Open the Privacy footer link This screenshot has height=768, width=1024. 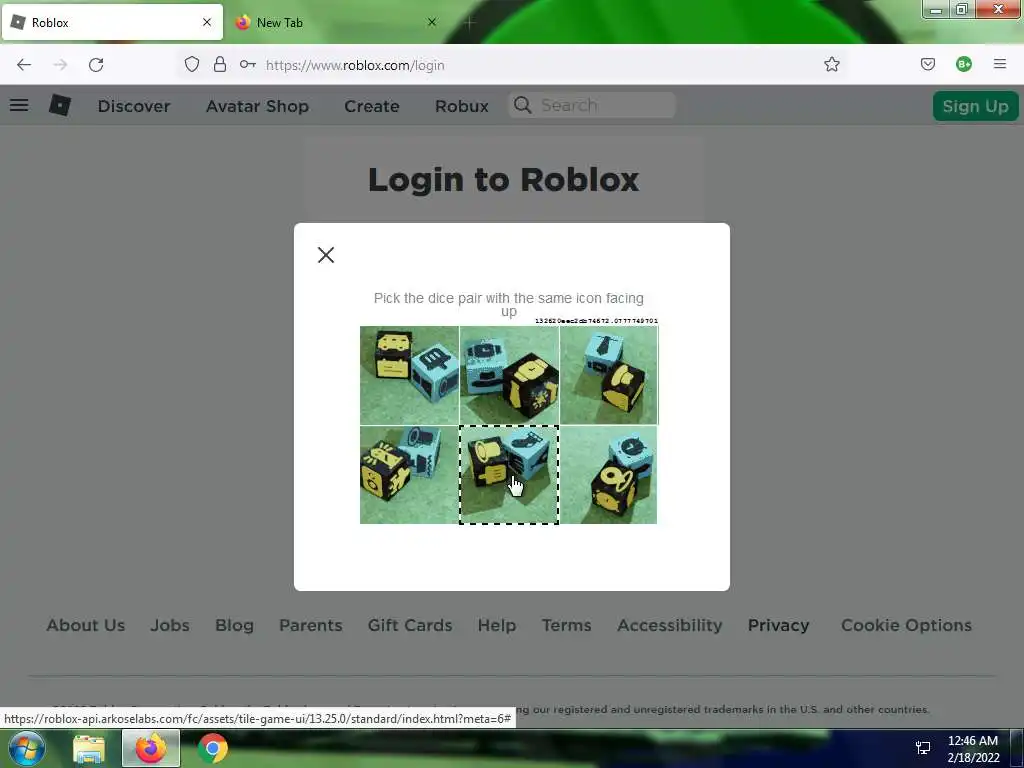(x=778, y=626)
